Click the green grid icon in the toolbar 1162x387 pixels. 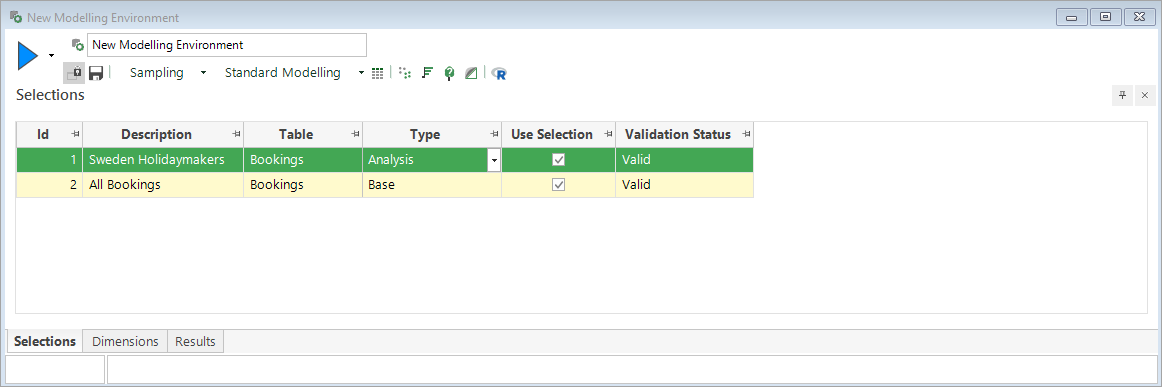click(377, 73)
